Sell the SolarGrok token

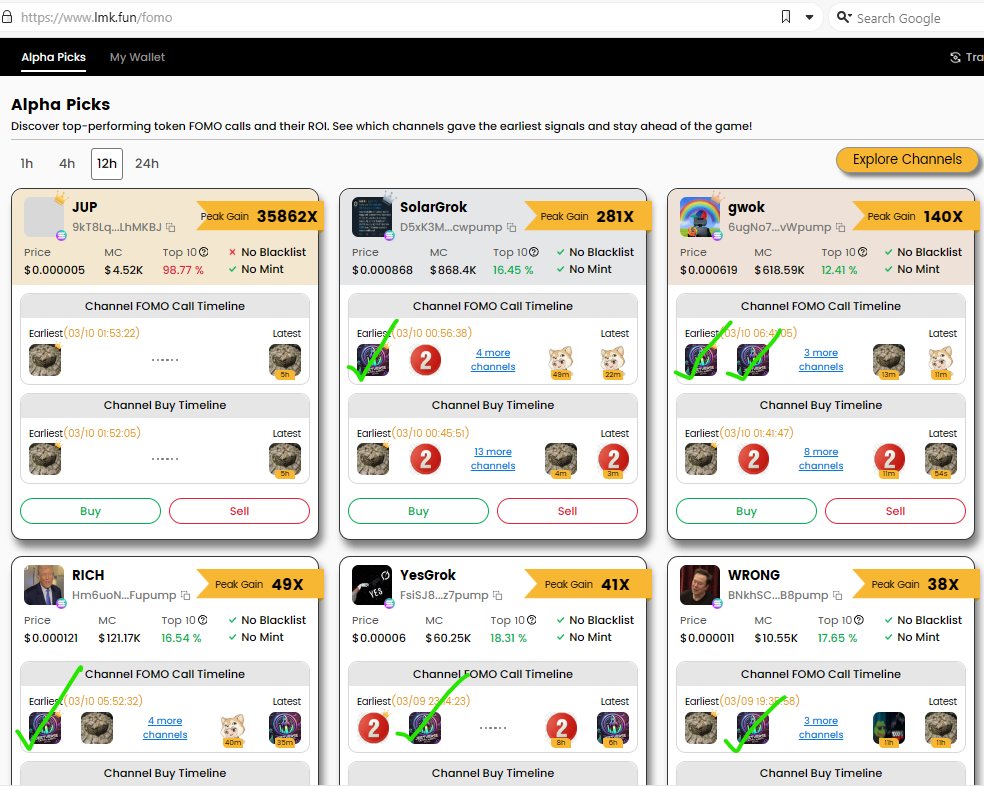coord(567,511)
